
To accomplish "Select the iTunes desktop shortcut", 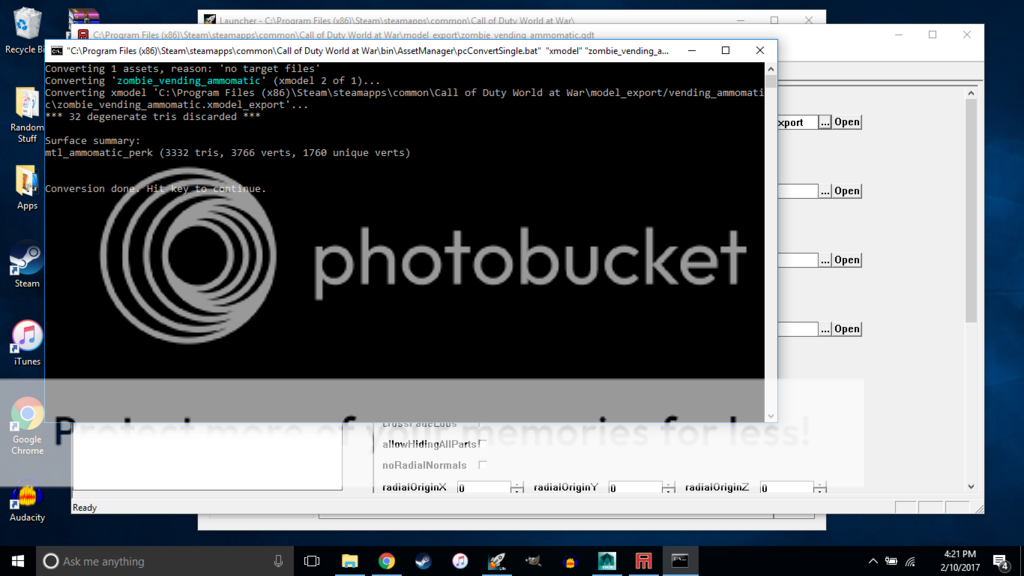I will click(26, 344).
